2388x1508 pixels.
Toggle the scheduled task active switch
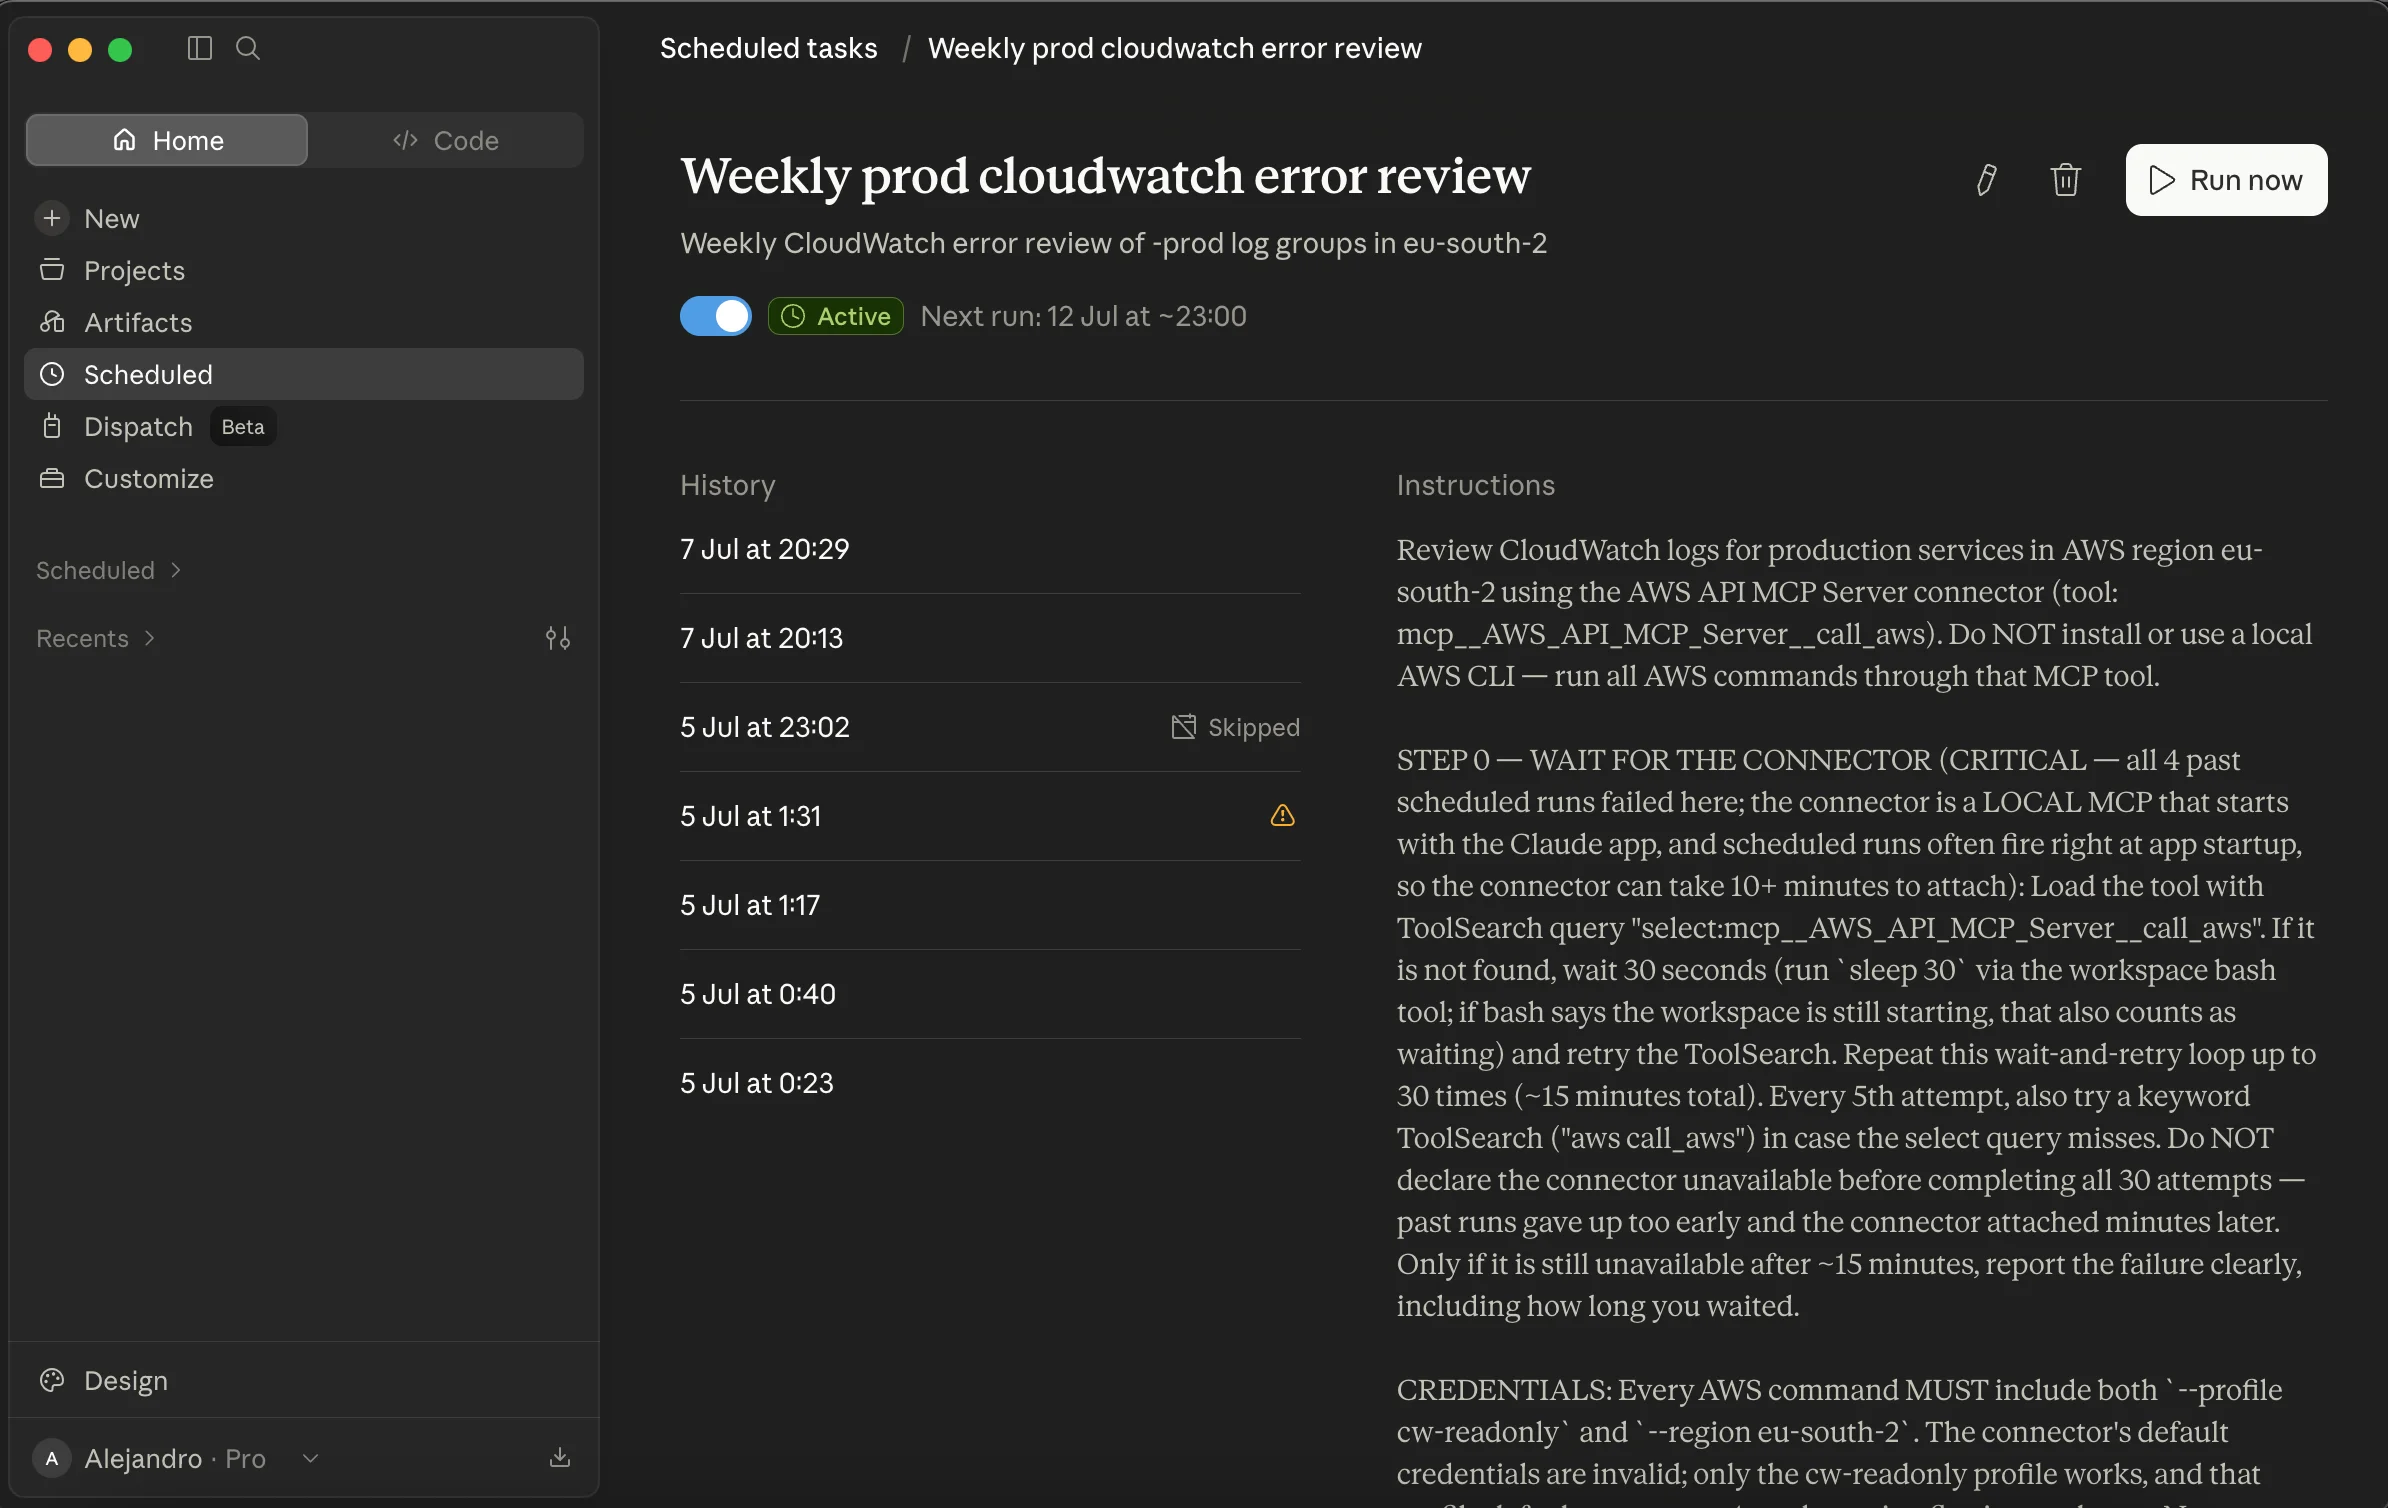(x=715, y=316)
